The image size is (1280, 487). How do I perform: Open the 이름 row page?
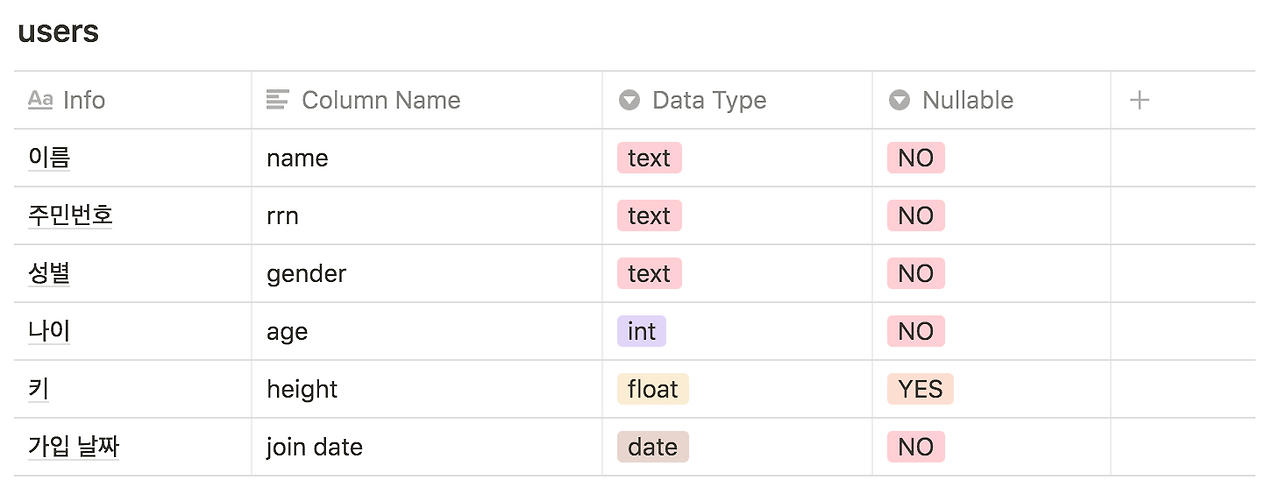49,158
